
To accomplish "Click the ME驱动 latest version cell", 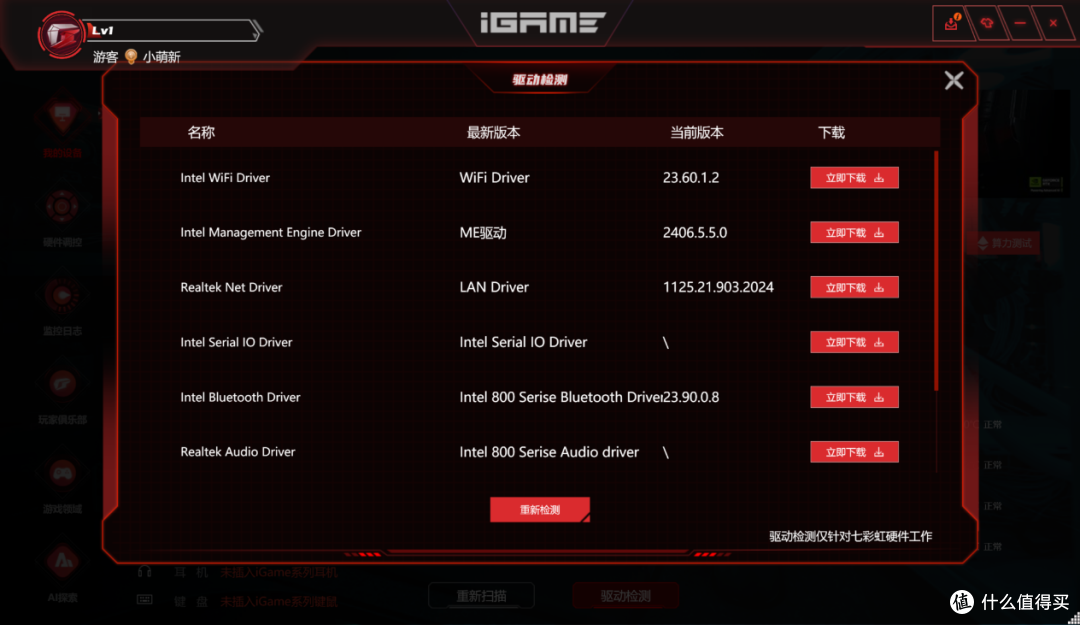I will click(x=483, y=233).
